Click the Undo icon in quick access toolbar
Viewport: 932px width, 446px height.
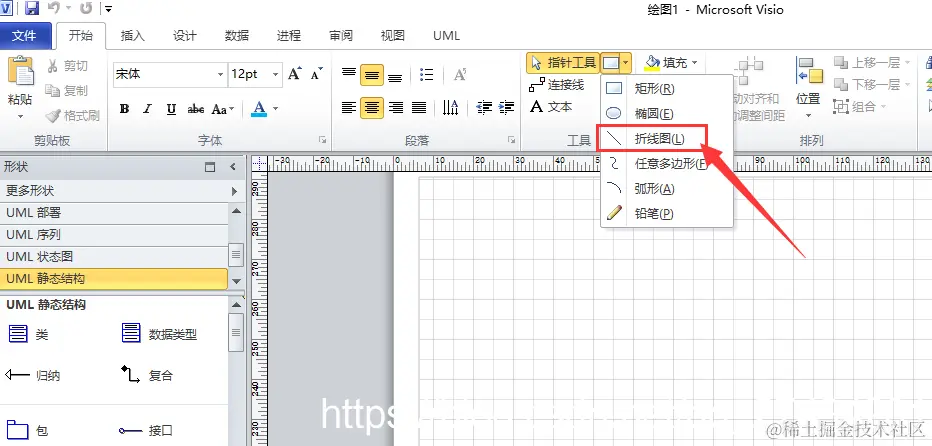[x=53, y=8]
